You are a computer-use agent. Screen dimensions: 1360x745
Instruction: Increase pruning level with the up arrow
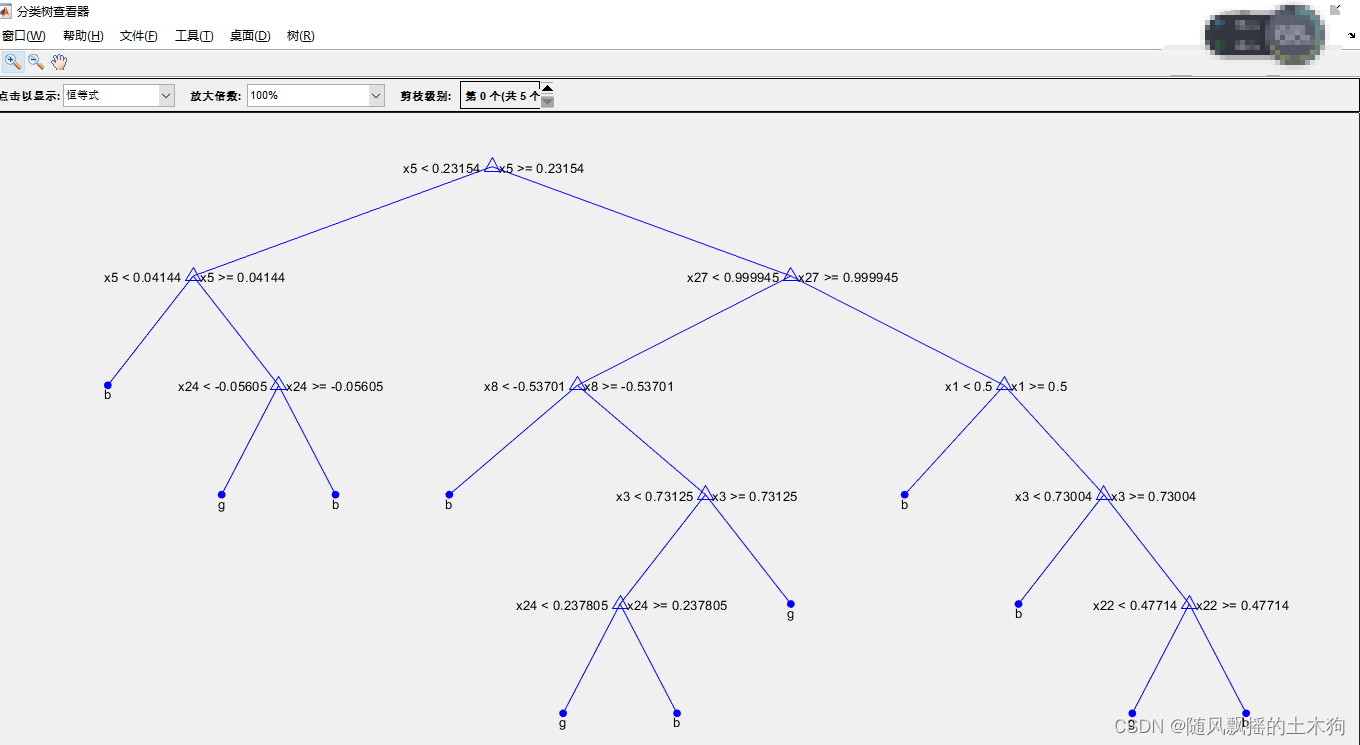click(x=547, y=88)
